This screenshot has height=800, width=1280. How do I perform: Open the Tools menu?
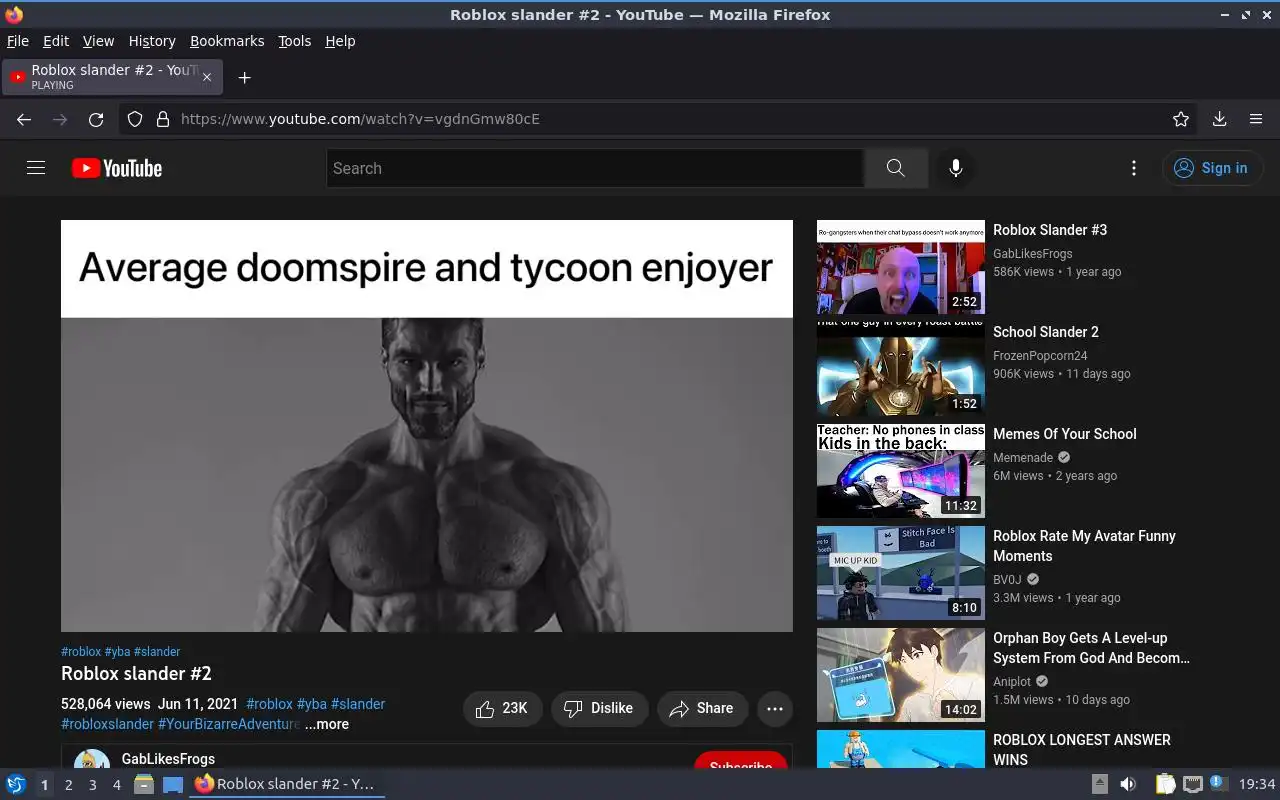click(295, 41)
